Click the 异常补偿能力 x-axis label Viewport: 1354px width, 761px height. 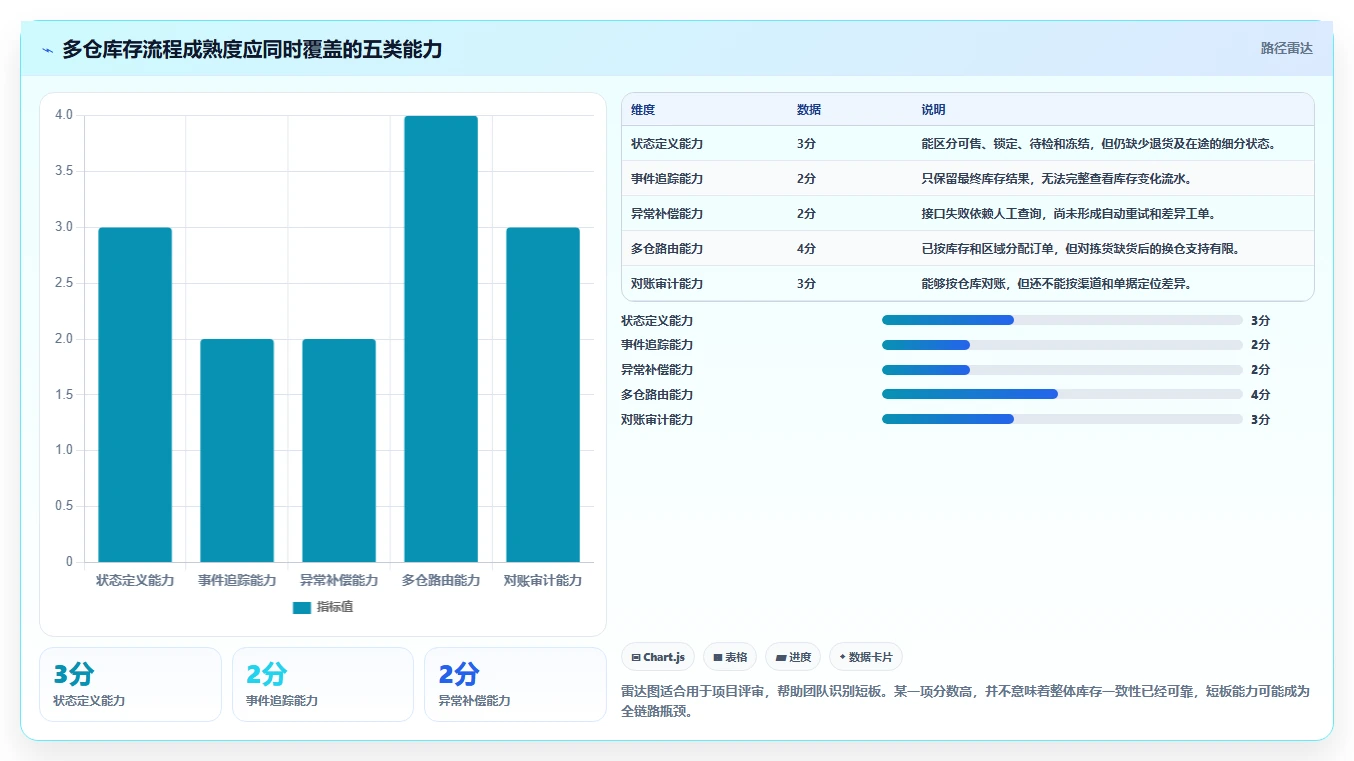point(339,580)
